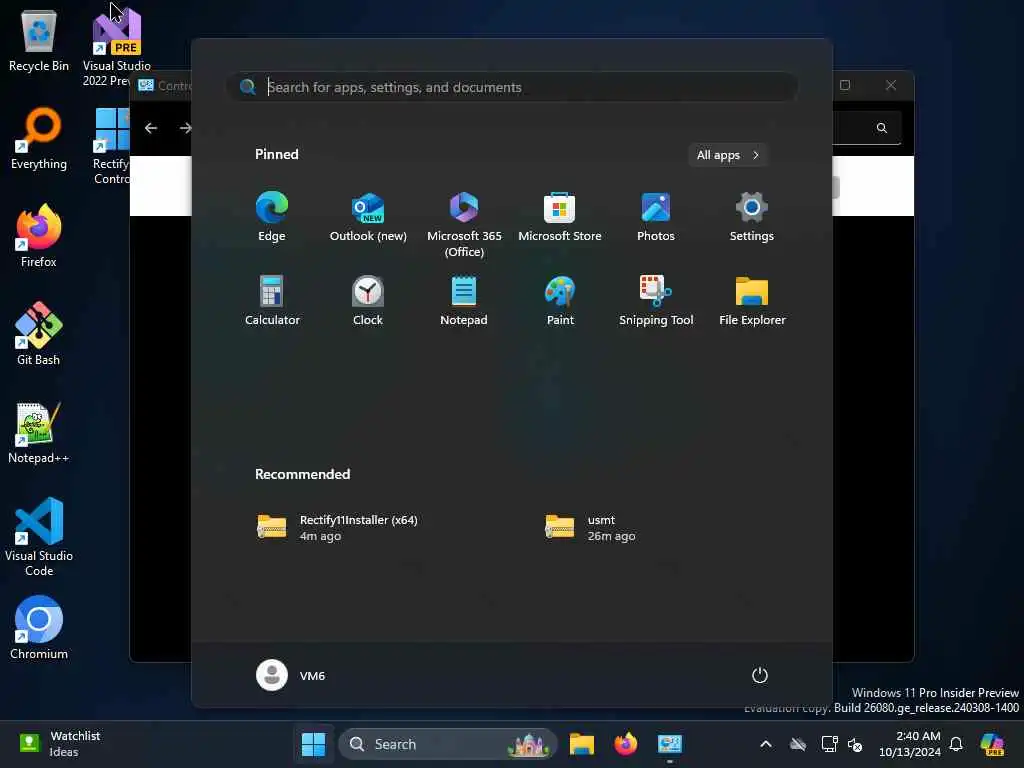
Task: Select the Chromium desktop shortcut
Action: 39,628
